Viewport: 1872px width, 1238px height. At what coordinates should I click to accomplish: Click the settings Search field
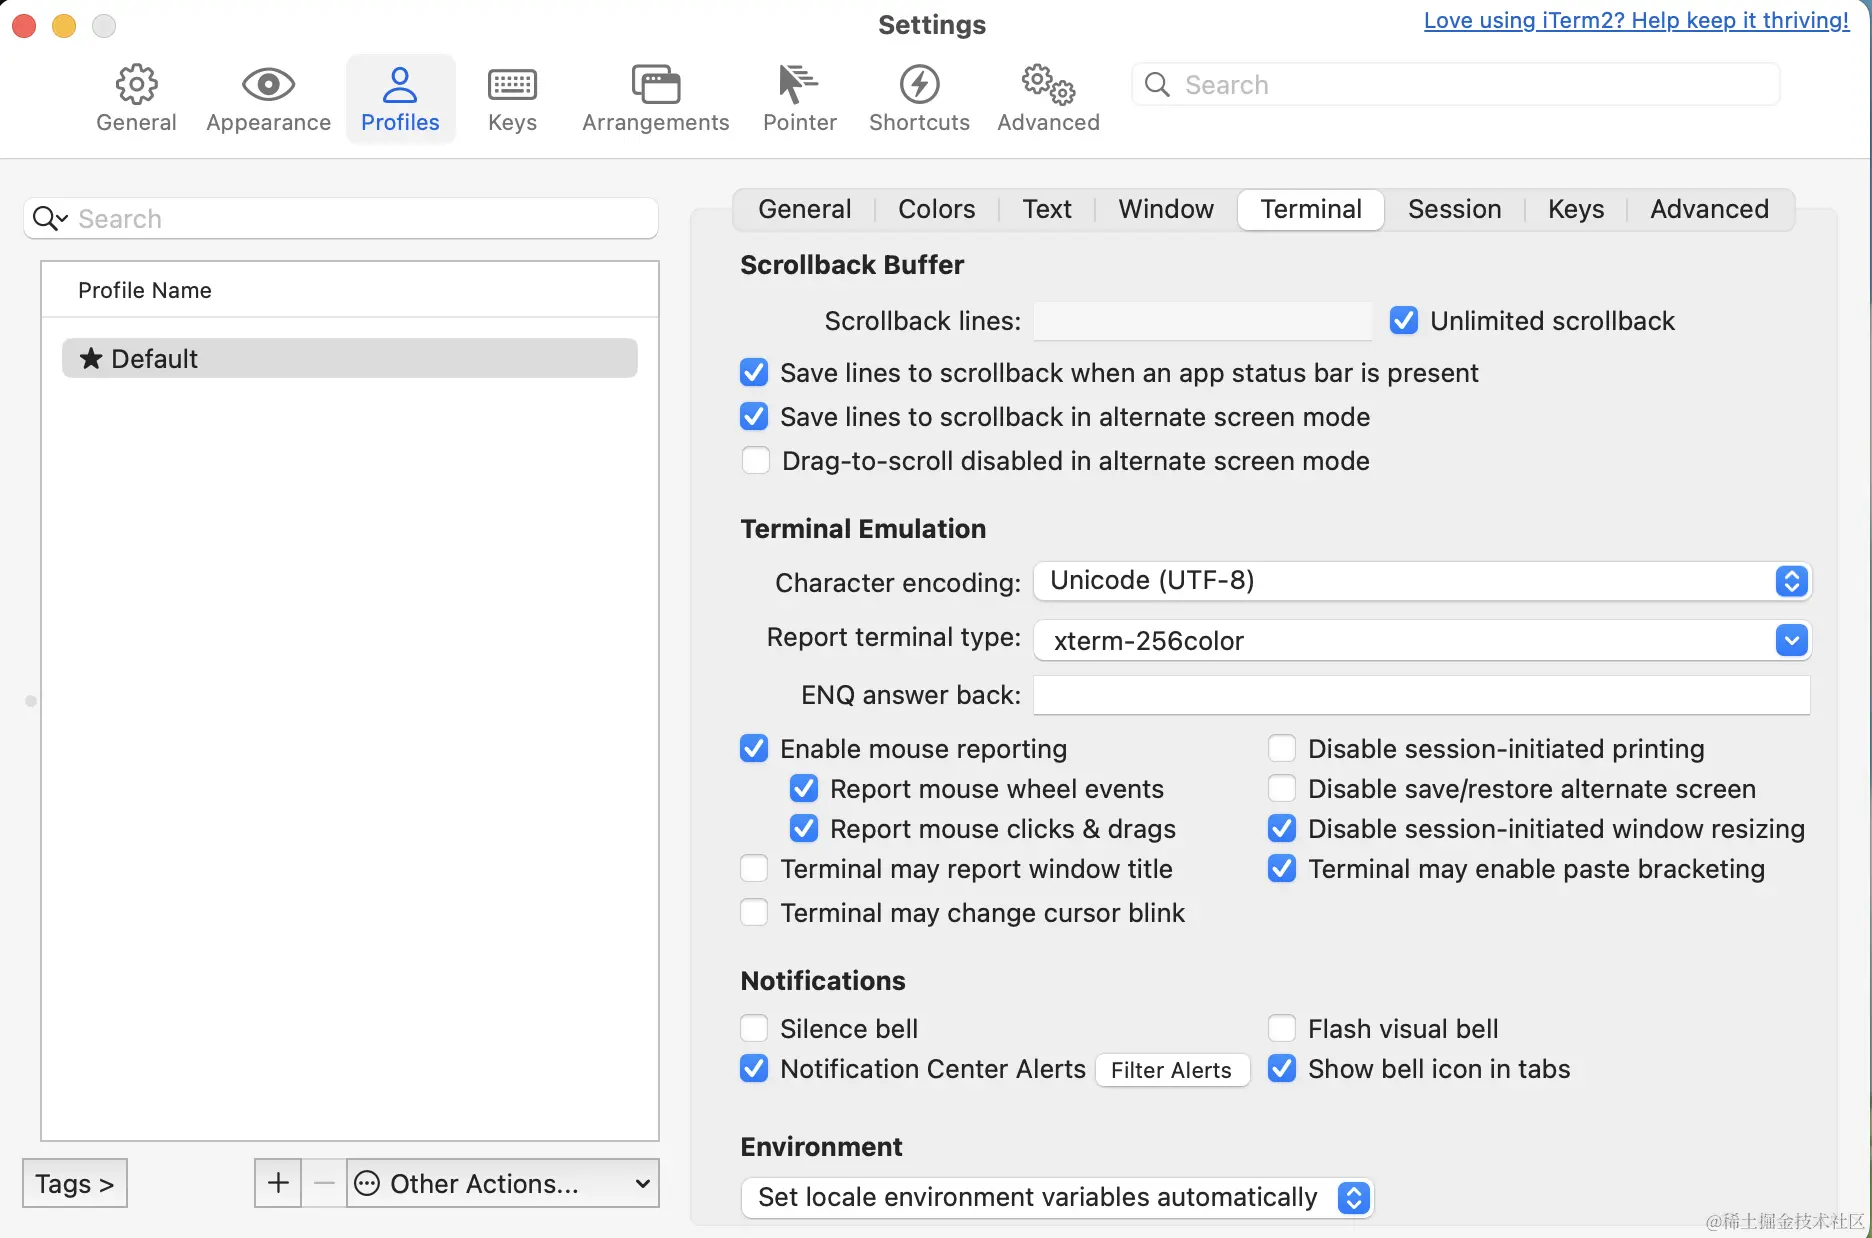coord(1456,85)
